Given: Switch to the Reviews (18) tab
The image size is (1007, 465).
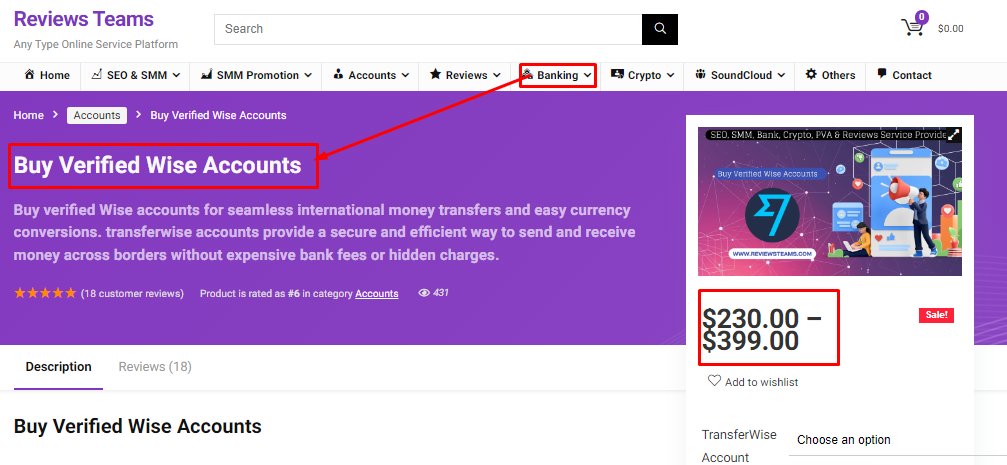Looking at the screenshot, I should (x=155, y=367).
